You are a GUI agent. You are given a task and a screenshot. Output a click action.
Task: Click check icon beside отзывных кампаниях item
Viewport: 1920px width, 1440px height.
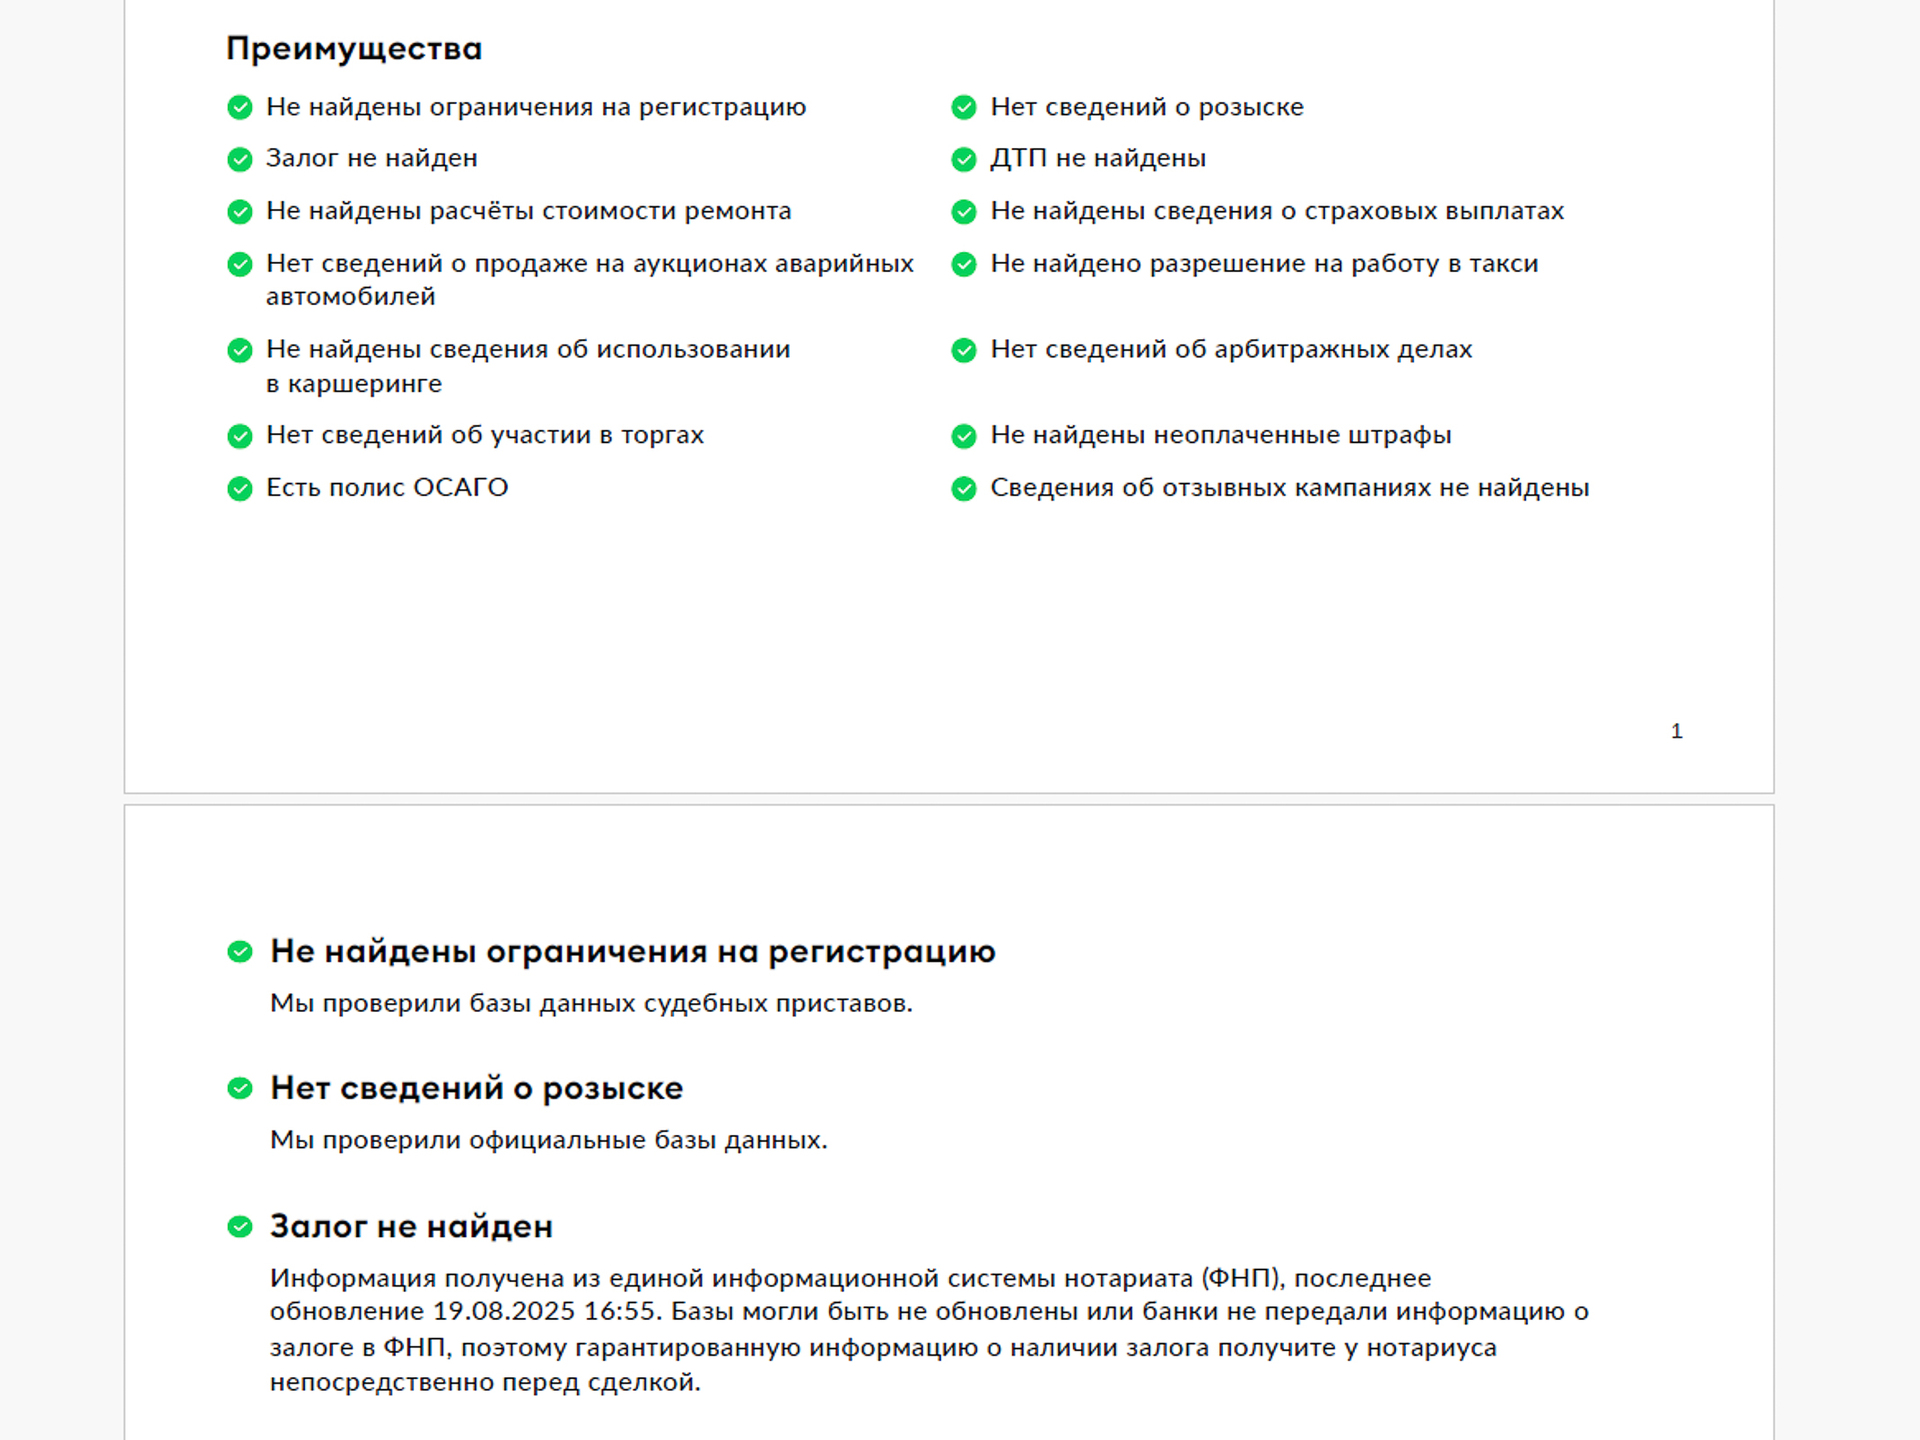964,488
